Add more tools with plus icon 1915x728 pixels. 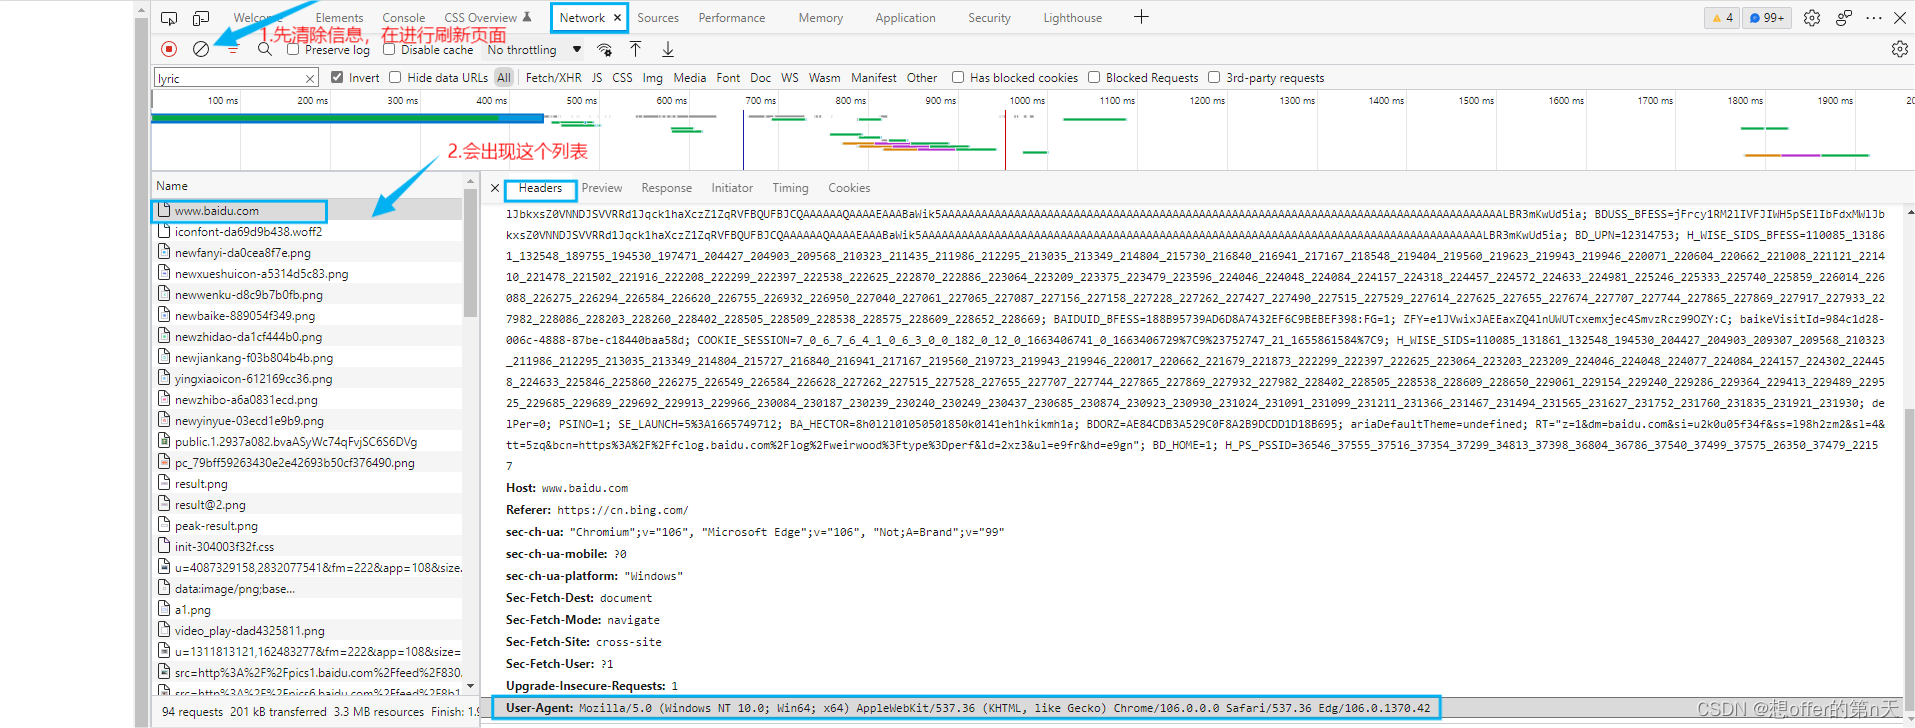coord(1141,17)
